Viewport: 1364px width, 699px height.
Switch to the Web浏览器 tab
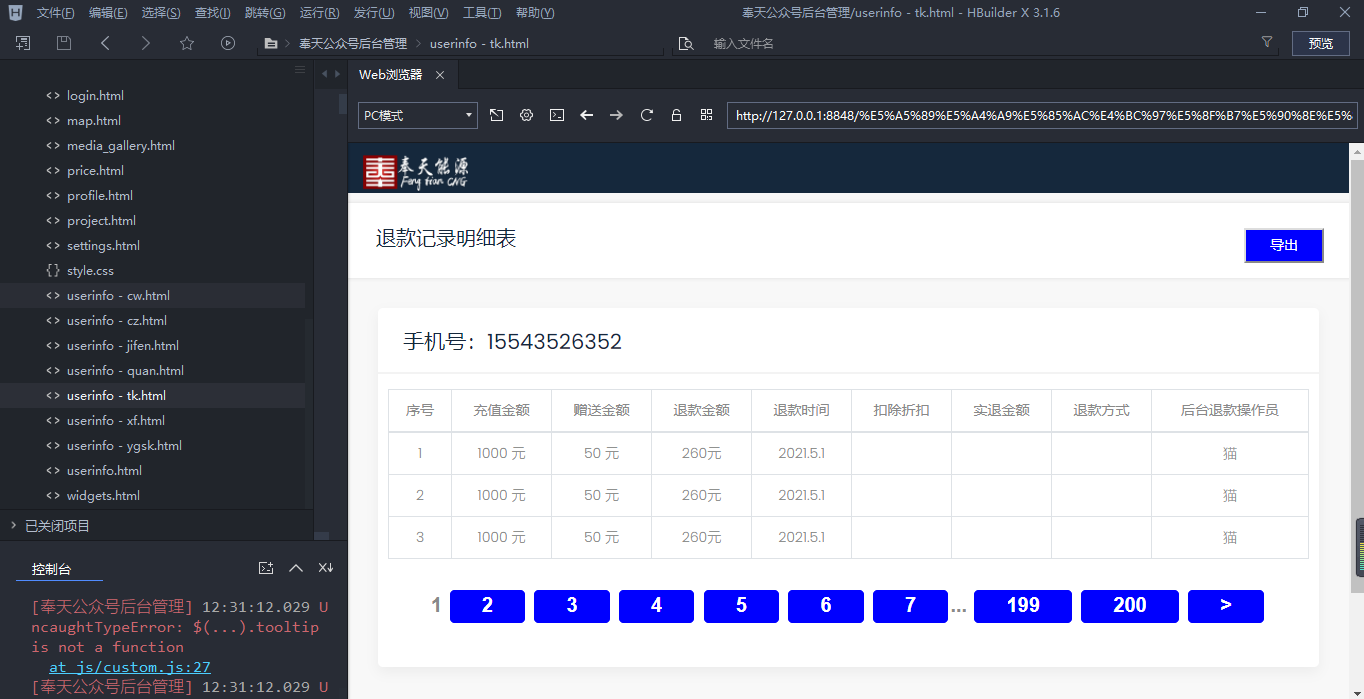point(390,75)
